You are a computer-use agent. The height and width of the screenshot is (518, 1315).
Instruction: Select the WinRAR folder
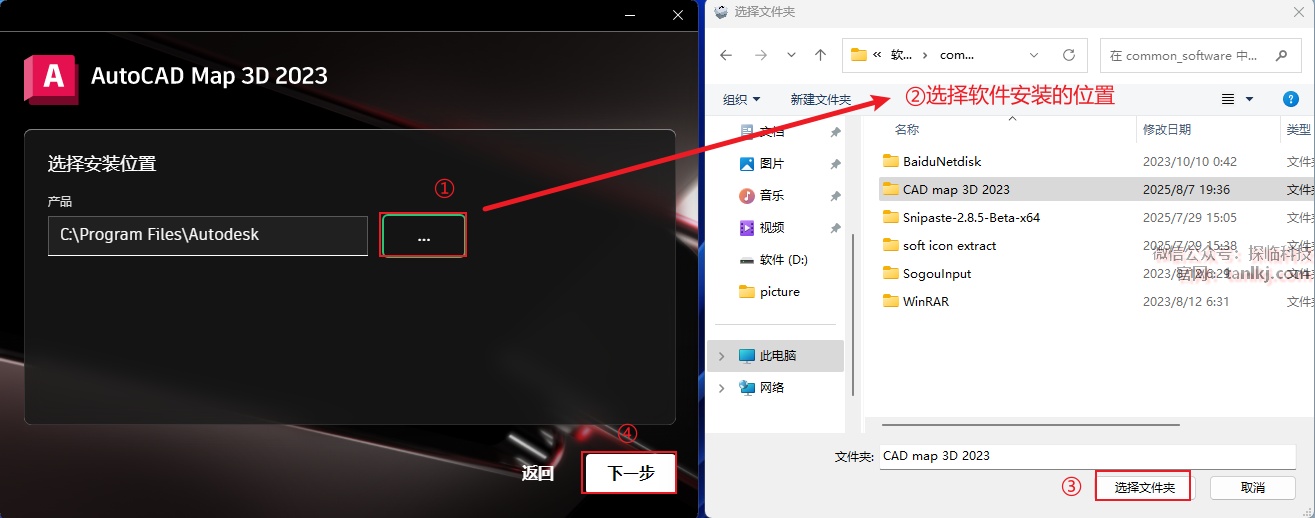coord(926,301)
